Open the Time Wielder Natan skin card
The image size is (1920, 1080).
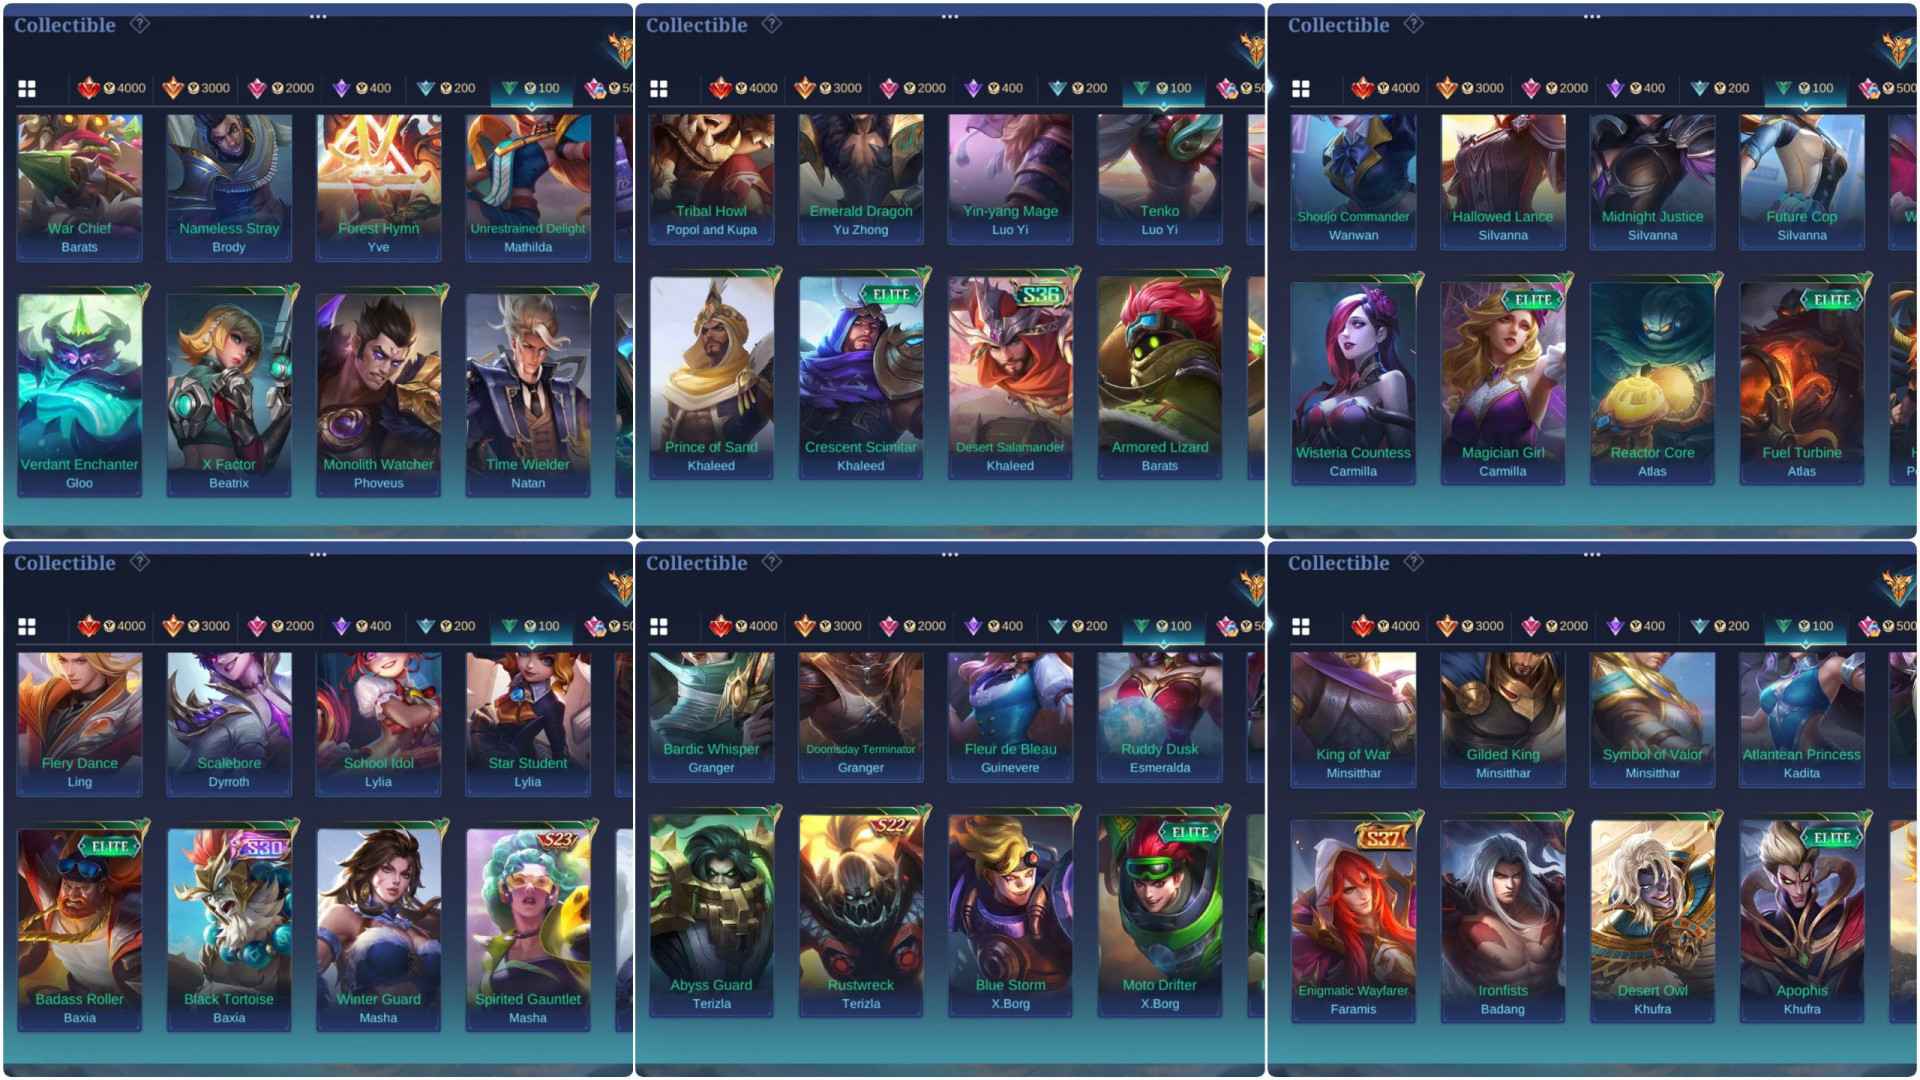[x=528, y=393]
